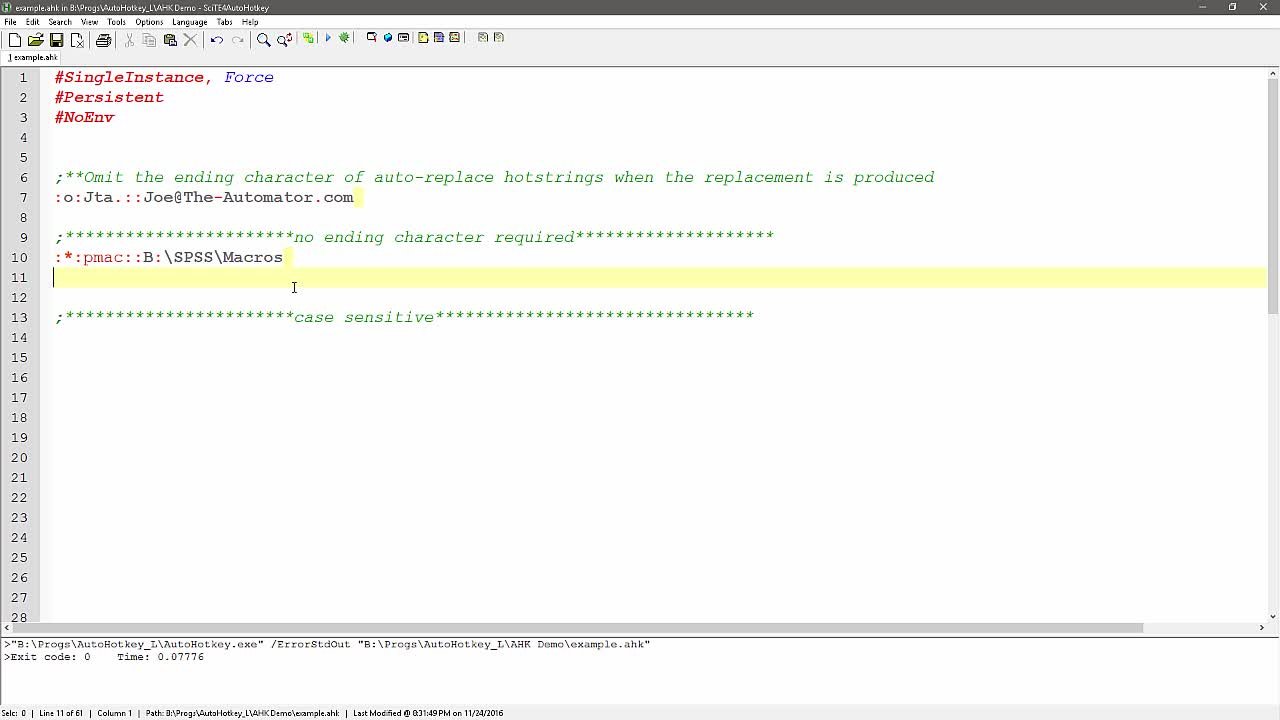The image size is (1280, 720).
Task: Click the Find and Replace icon
Action: pos(285,40)
